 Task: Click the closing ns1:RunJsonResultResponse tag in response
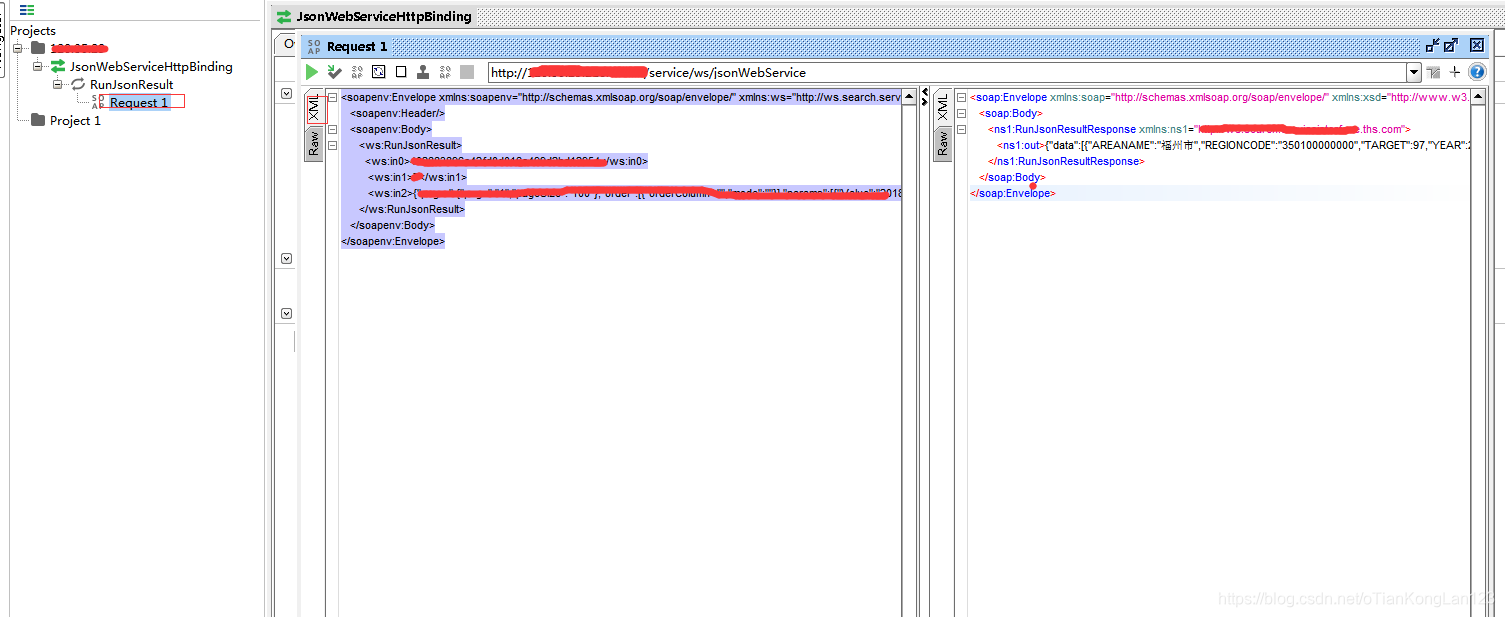[1066, 161]
